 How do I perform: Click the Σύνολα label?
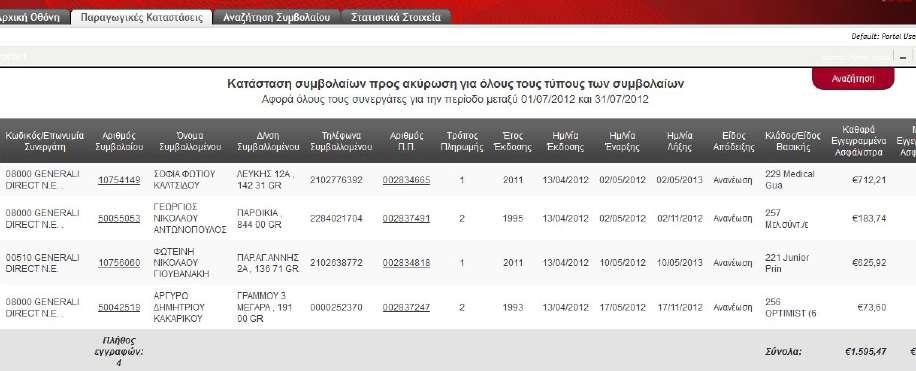(x=783, y=352)
